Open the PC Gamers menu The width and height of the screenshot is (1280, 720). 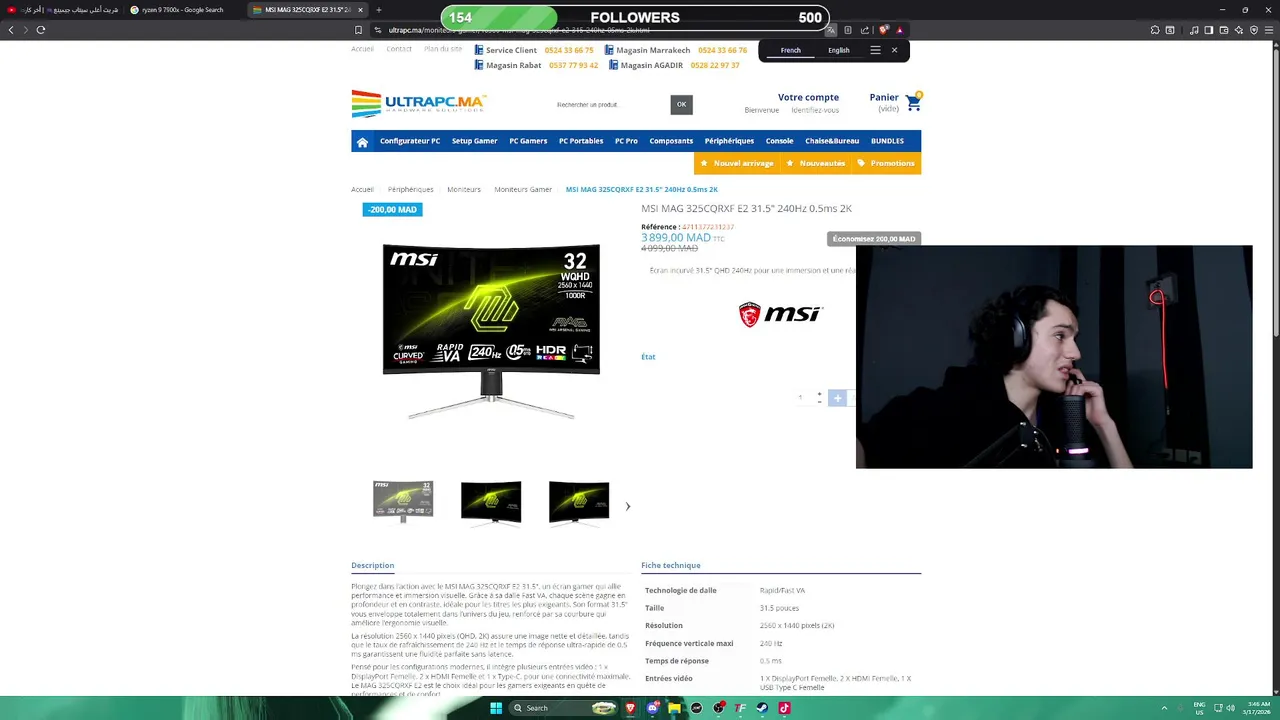tap(528, 141)
